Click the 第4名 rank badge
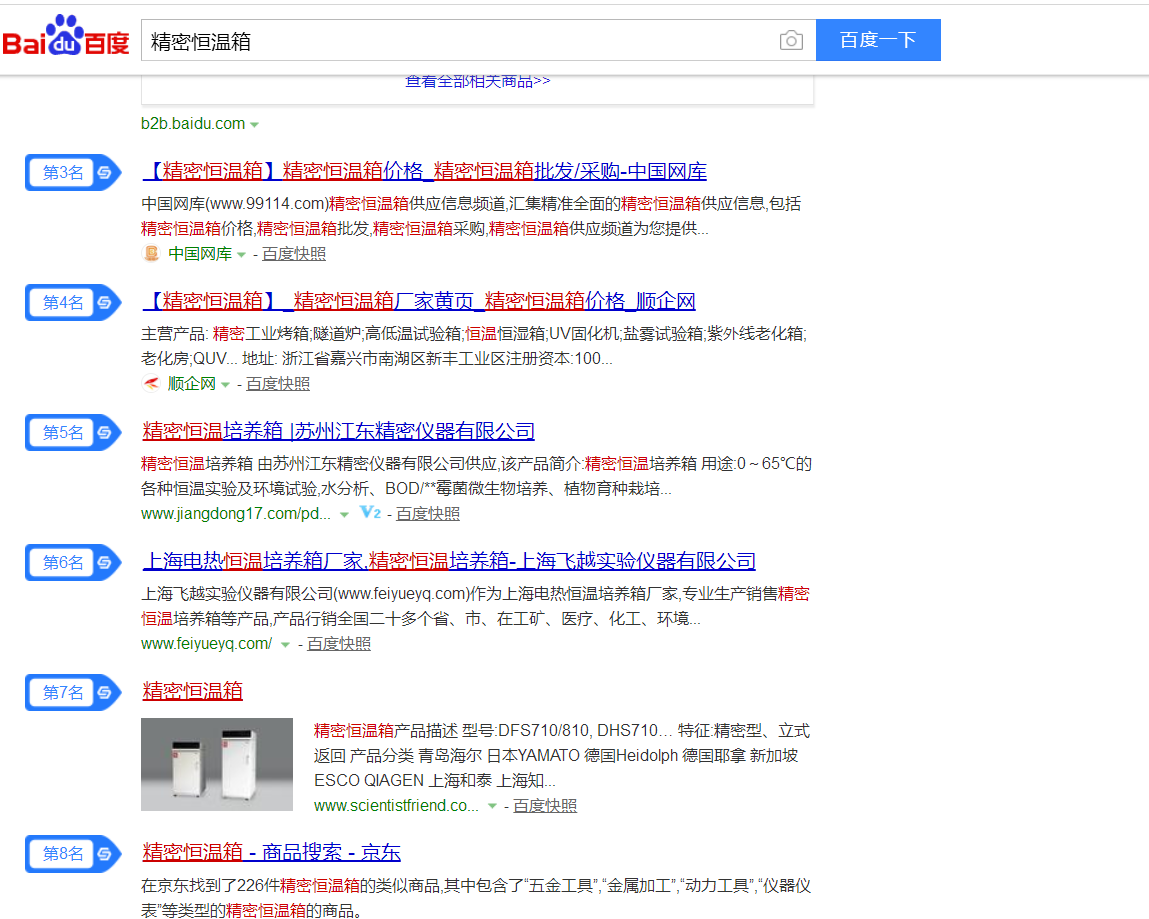1149x919 pixels. coord(73,303)
